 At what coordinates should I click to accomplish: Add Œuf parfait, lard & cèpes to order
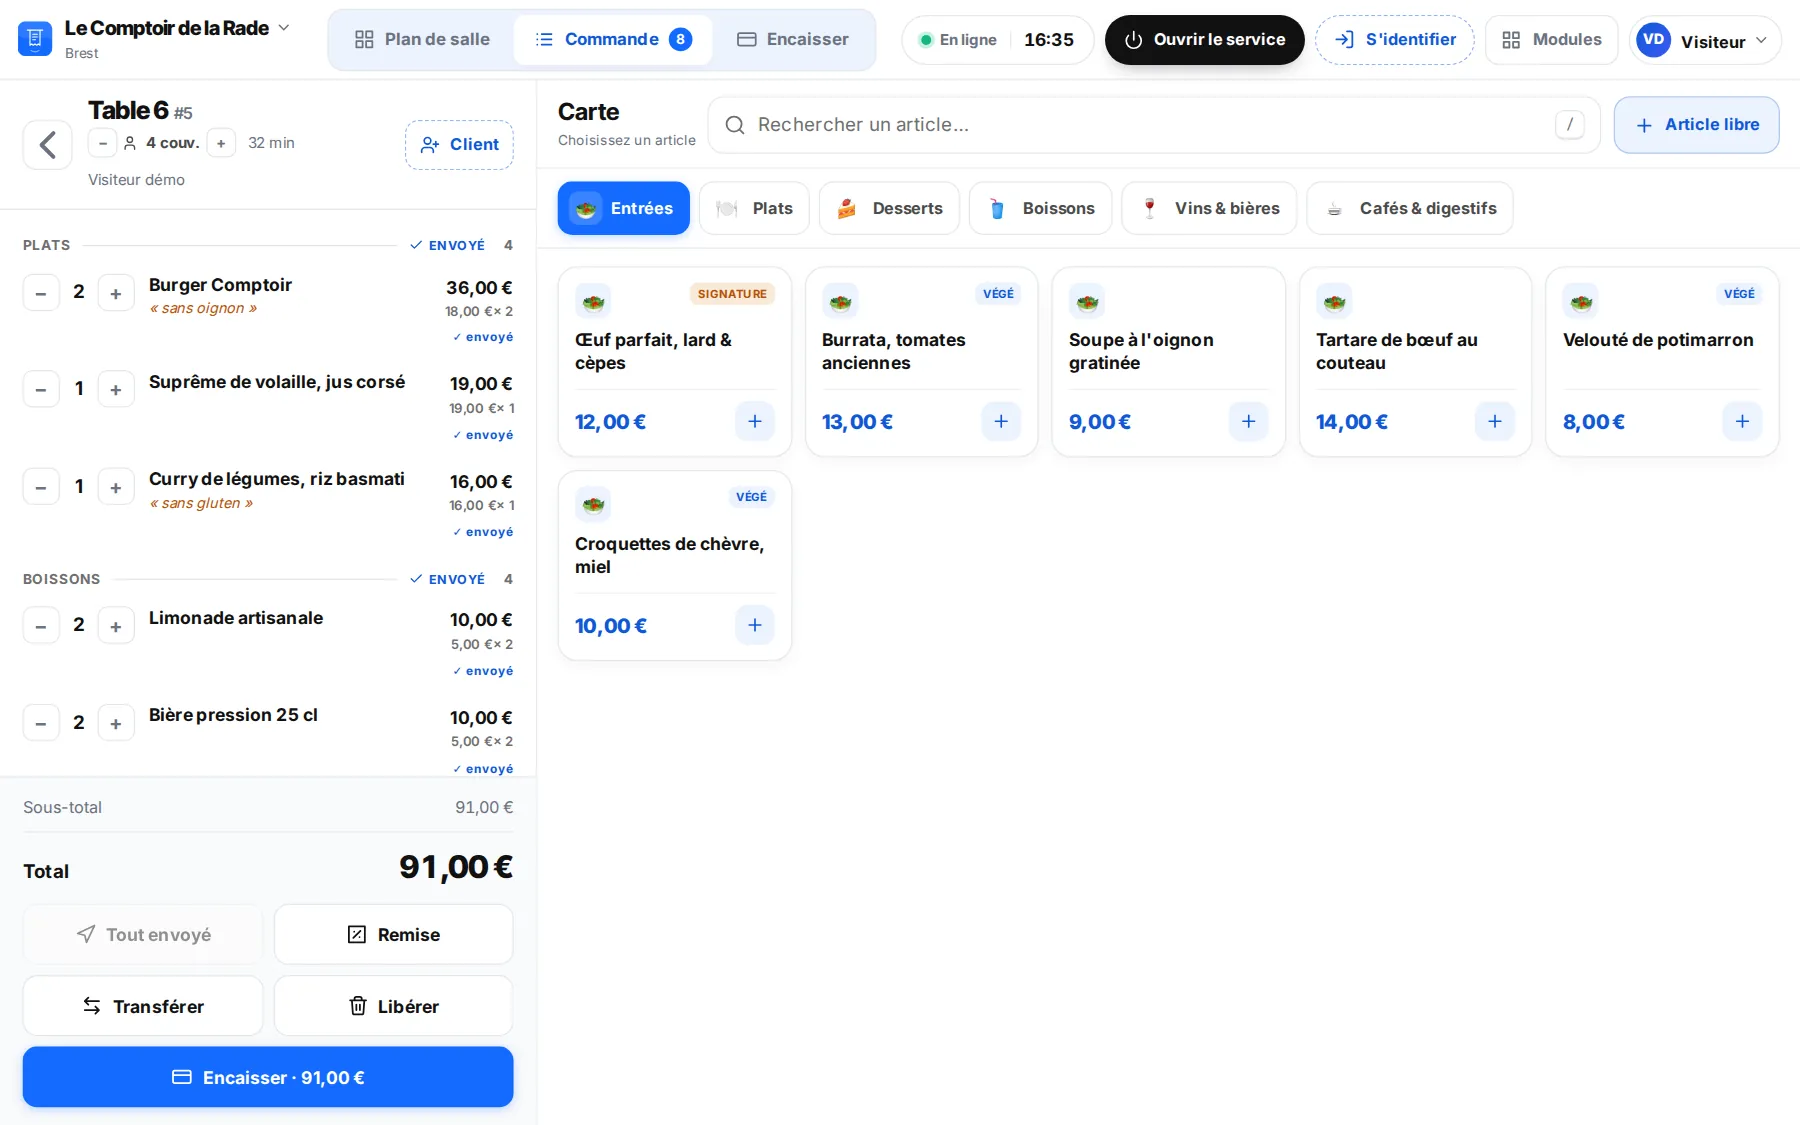coord(755,421)
